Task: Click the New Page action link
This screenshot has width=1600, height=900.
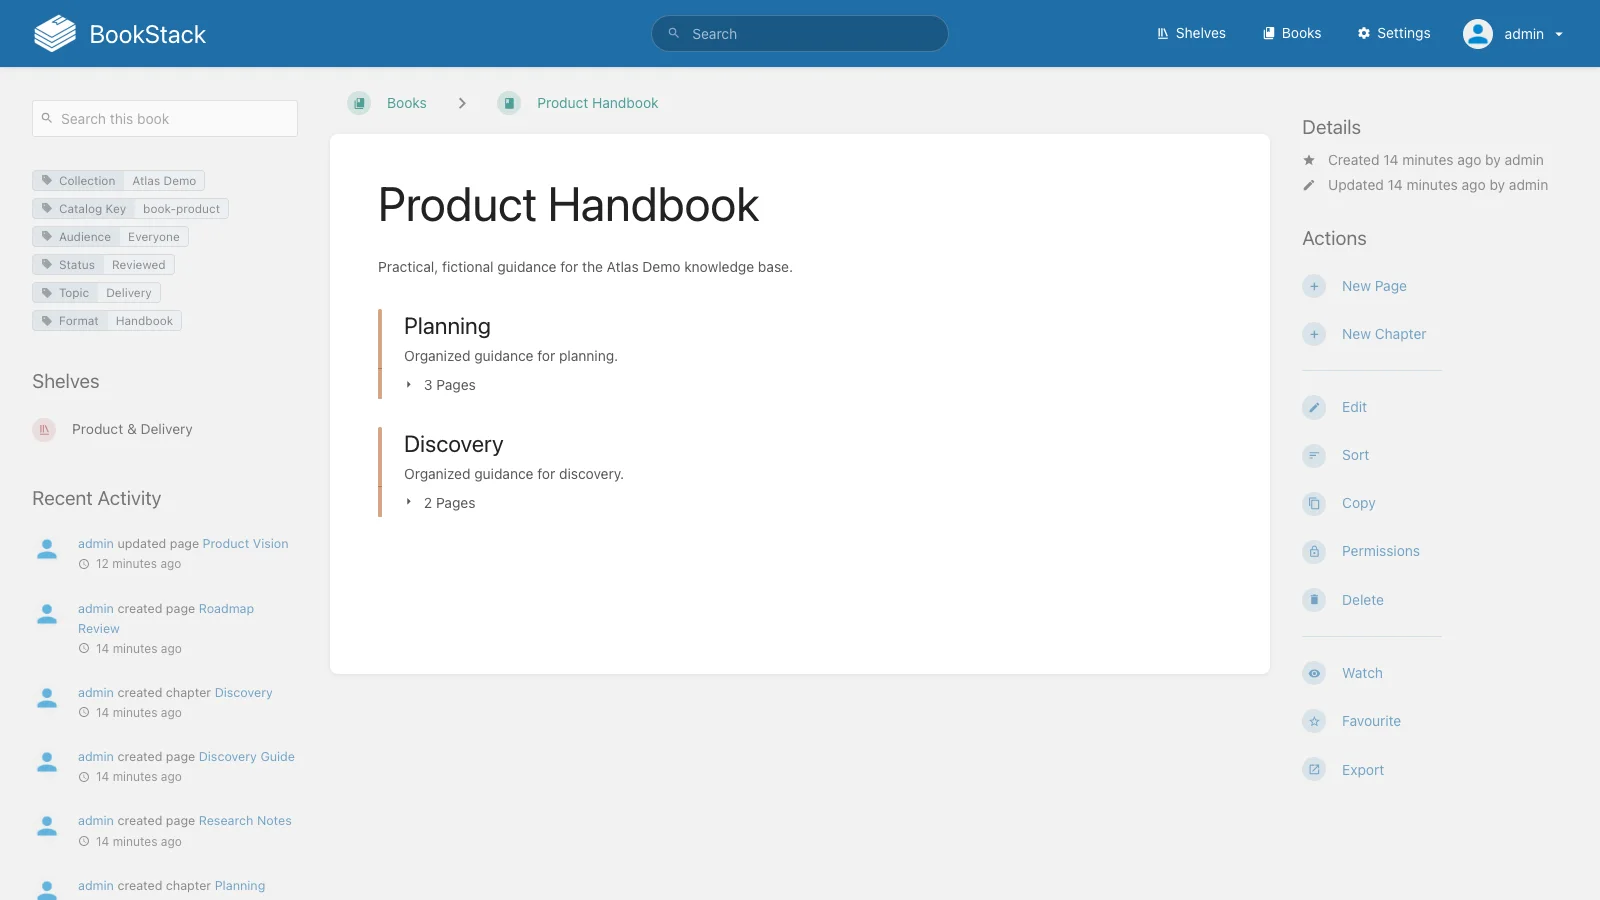Action: coord(1374,286)
